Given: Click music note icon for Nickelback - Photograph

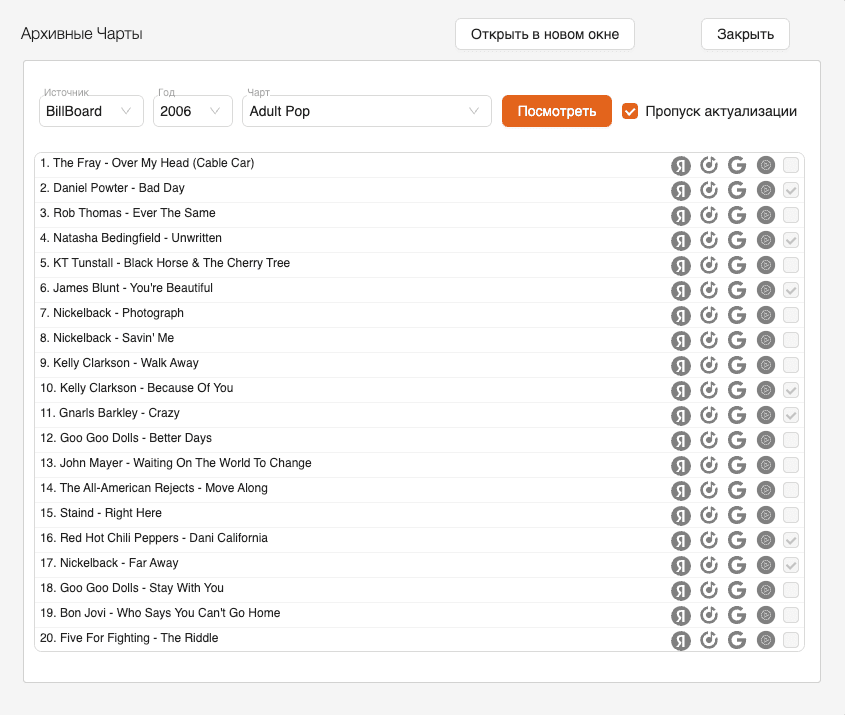Looking at the screenshot, I should click(709, 315).
